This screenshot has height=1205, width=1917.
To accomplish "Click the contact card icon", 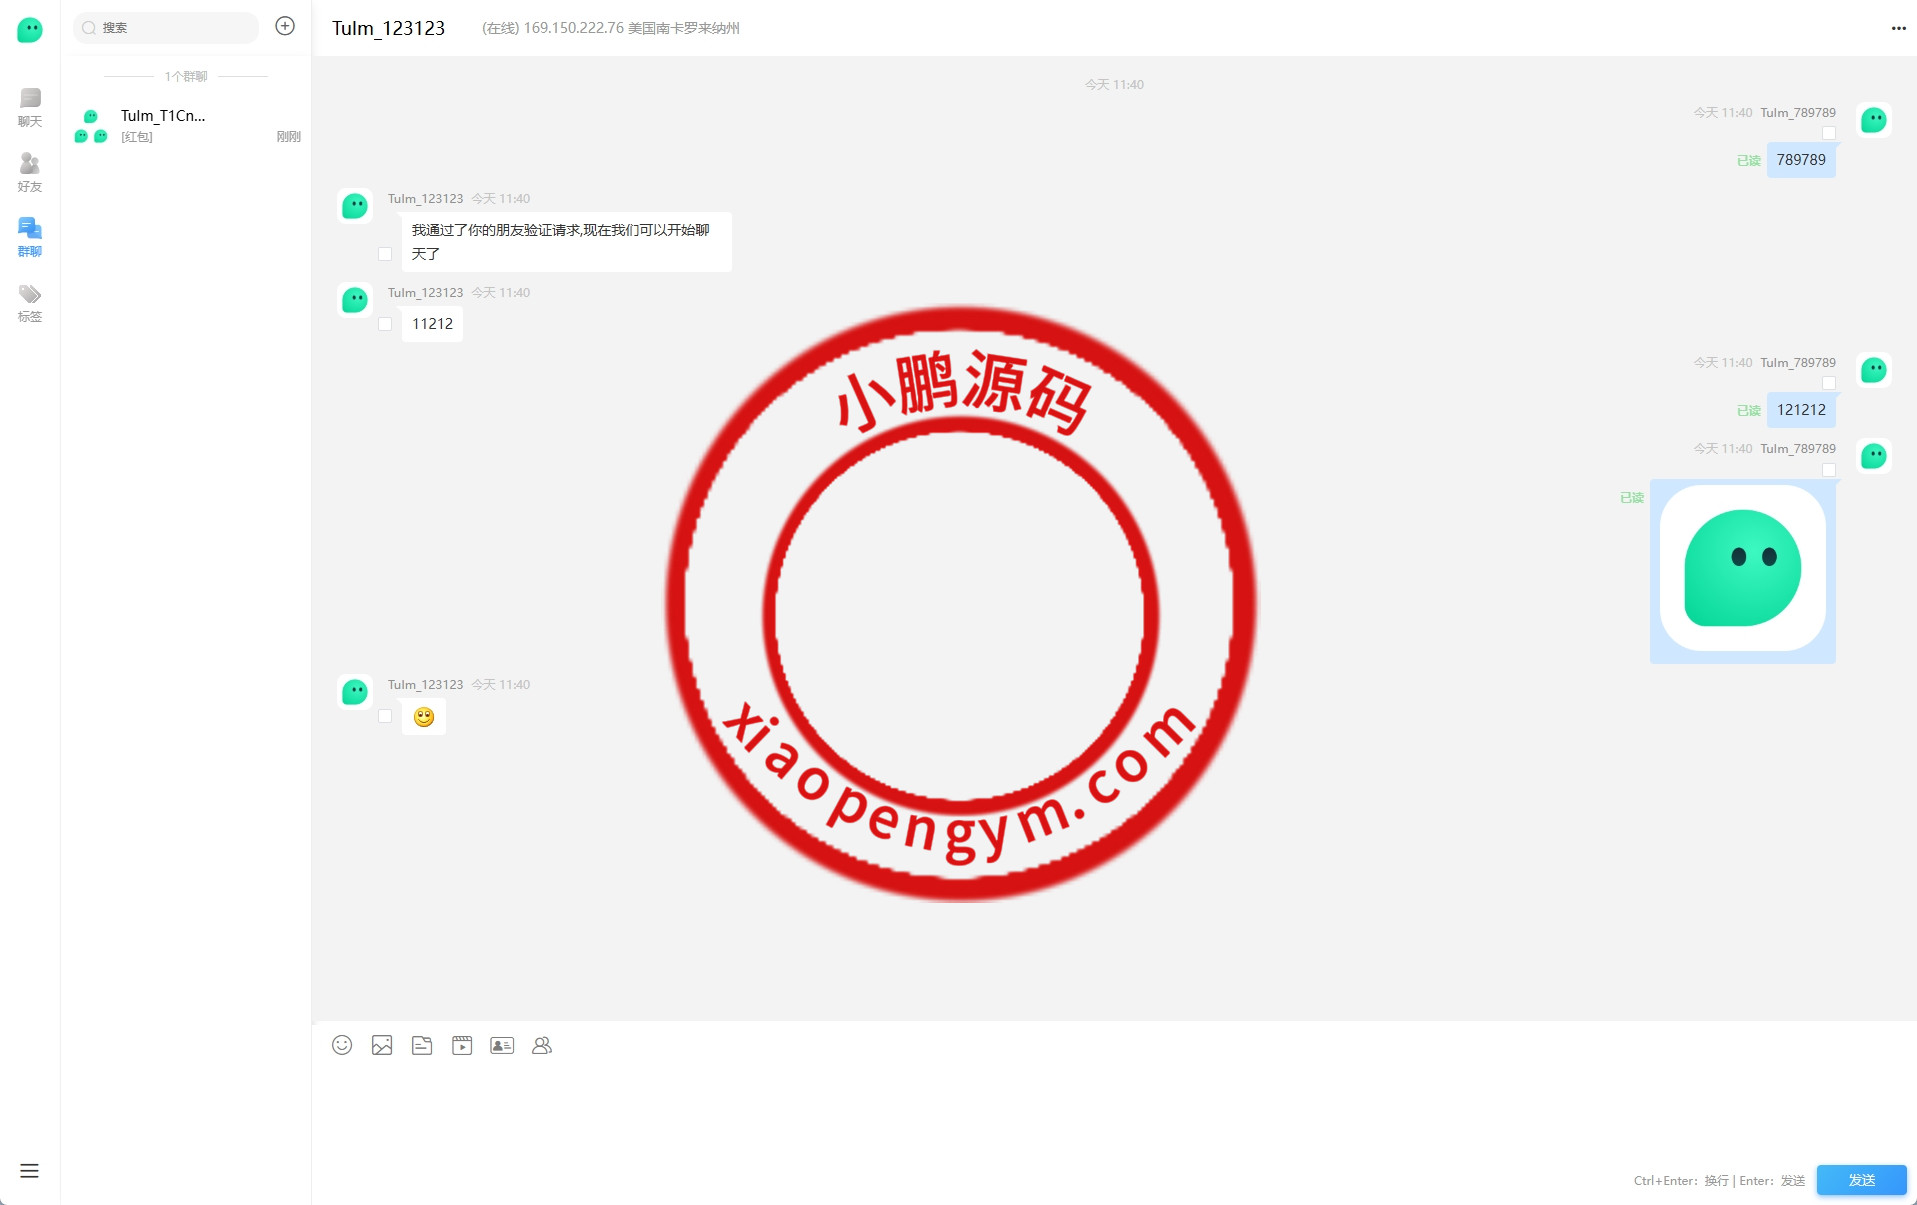I will pos(502,1045).
